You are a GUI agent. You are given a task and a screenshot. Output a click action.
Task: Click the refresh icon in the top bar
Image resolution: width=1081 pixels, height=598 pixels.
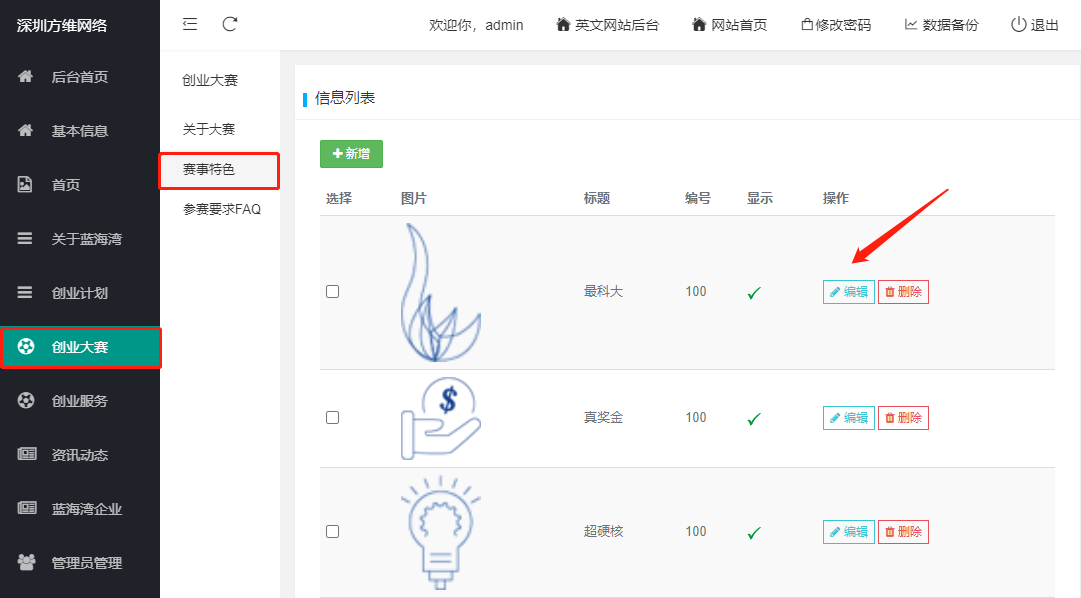click(230, 24)
